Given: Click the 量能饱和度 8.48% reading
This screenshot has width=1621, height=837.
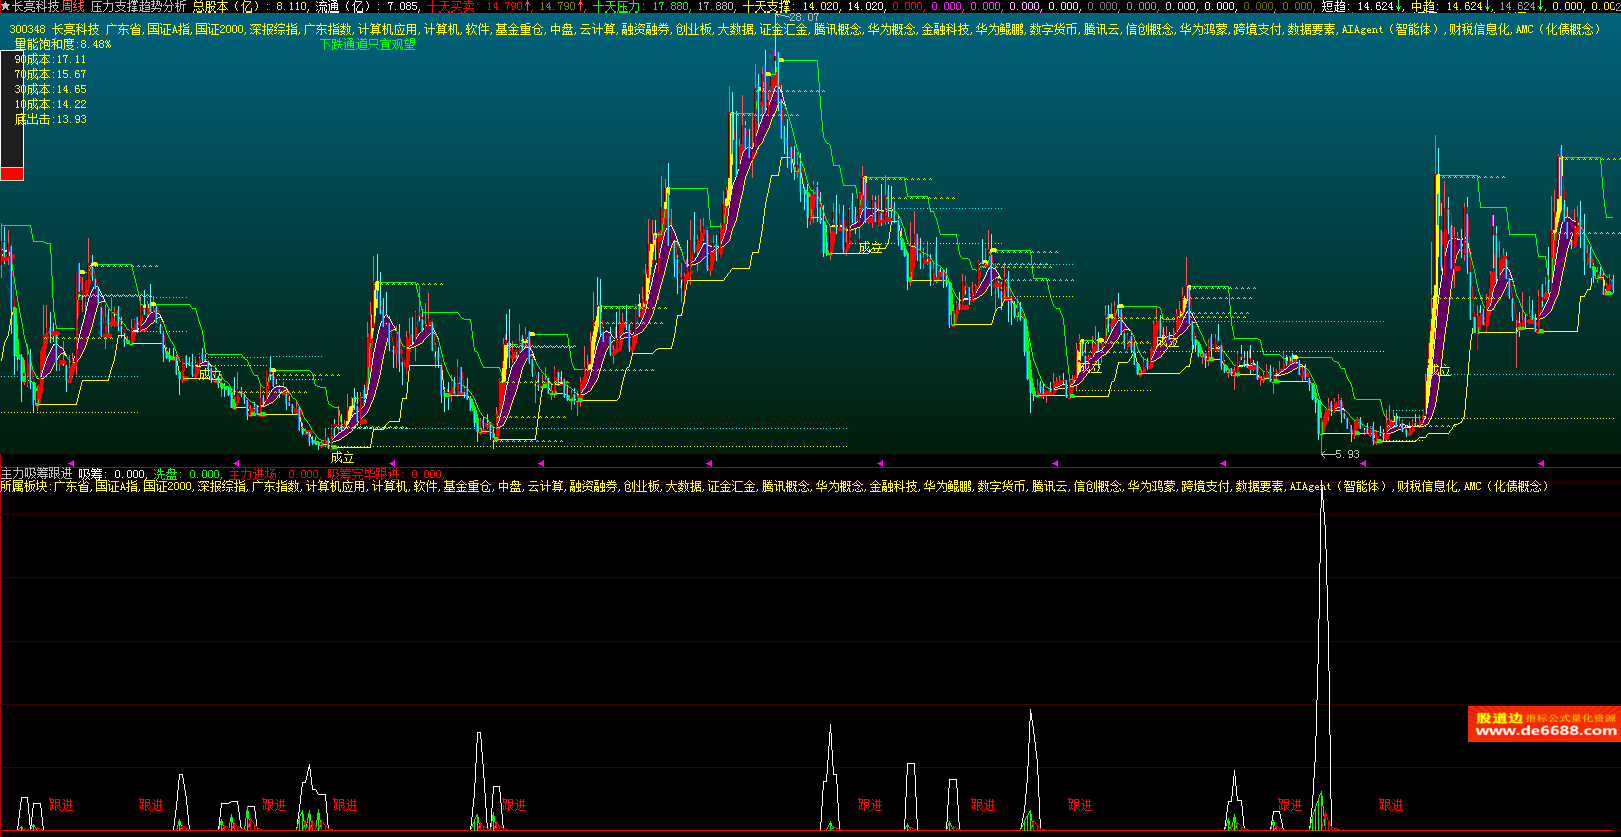Looking at the screenshot, I should [63, 44].
